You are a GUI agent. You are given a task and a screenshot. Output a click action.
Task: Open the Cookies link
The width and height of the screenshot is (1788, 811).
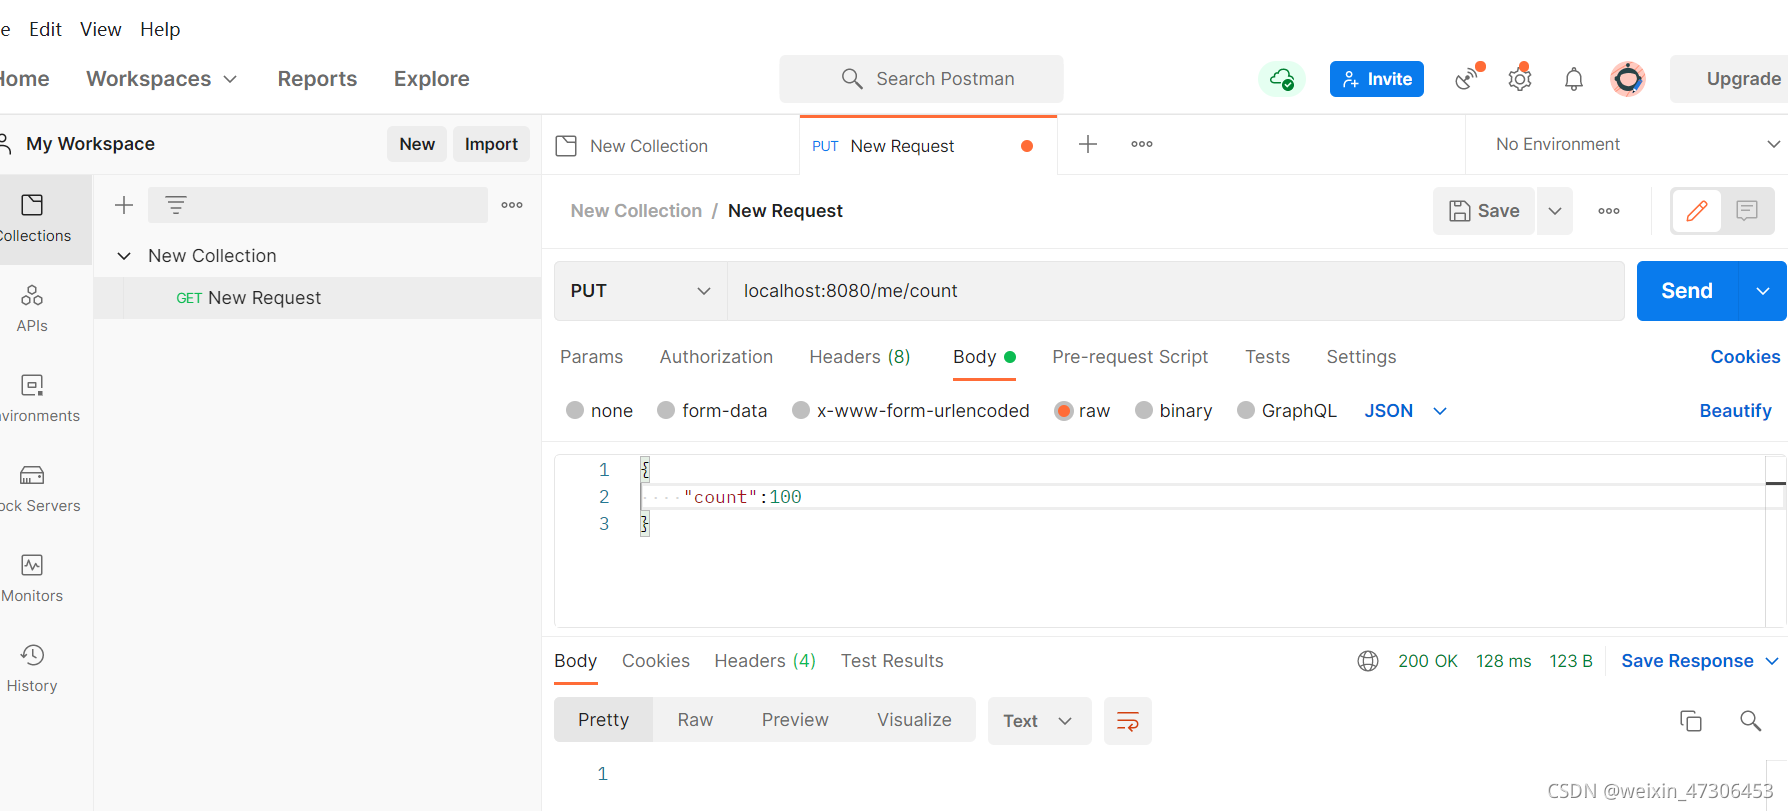click(x=1745, y=357)
